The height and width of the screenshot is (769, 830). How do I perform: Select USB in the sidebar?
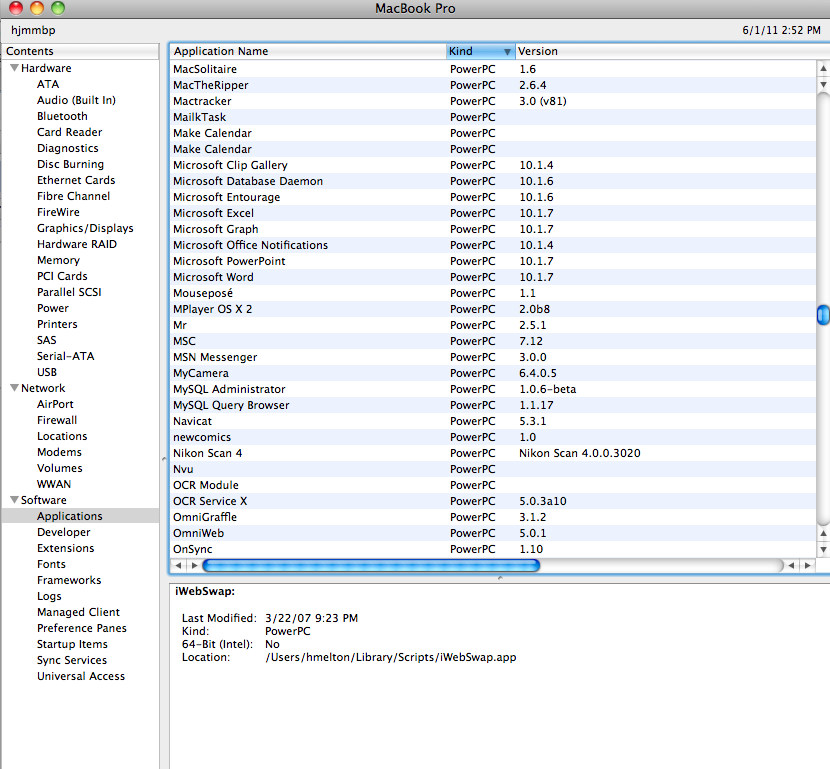tap(47, 372)
